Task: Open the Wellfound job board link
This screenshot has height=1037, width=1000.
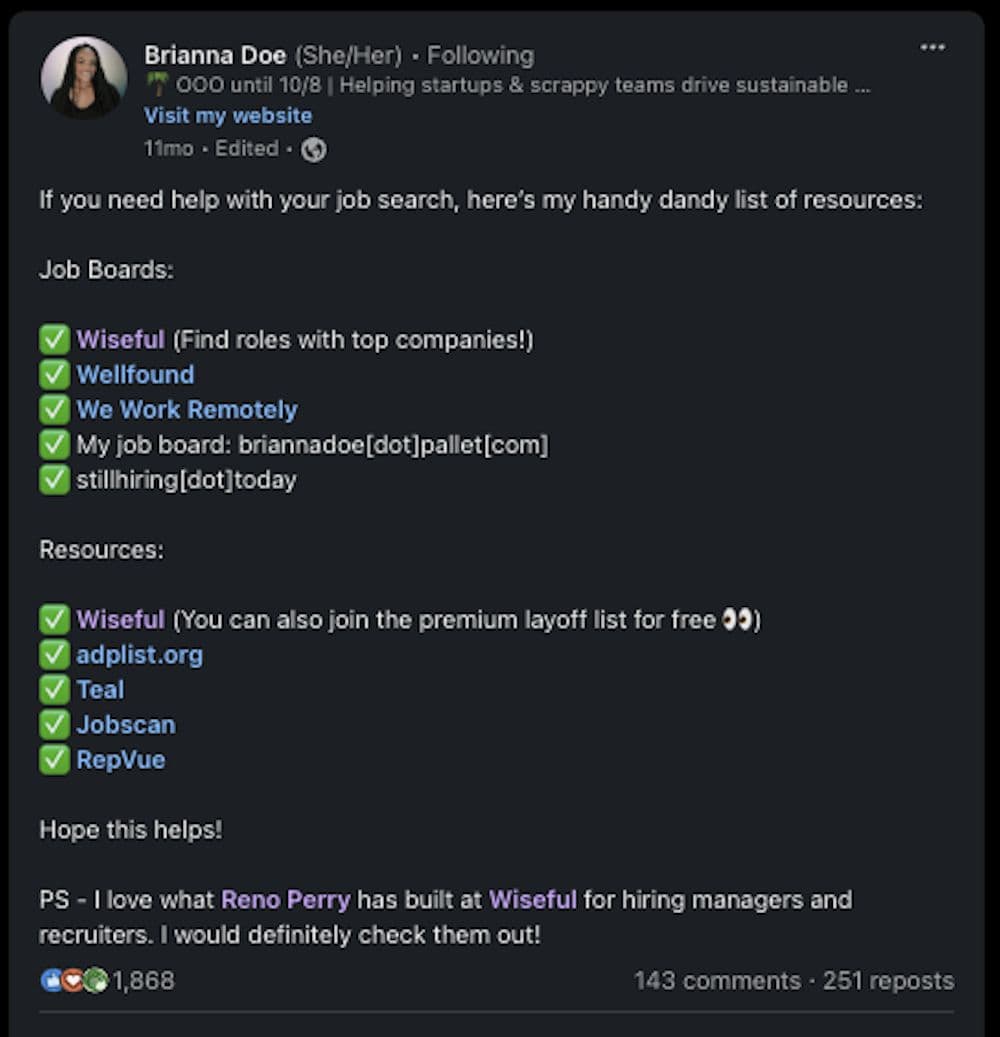Action: pyautogui.click(x=135, y=374)
